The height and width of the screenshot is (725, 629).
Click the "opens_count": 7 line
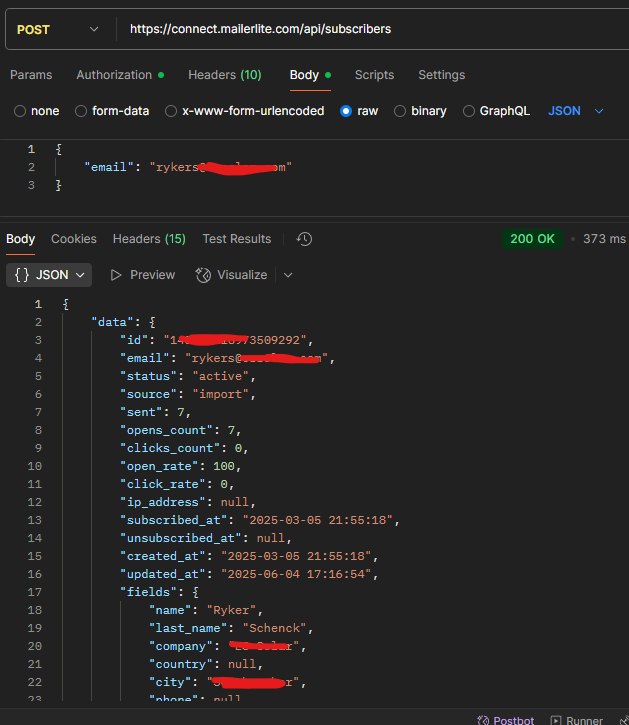(181, 430)
